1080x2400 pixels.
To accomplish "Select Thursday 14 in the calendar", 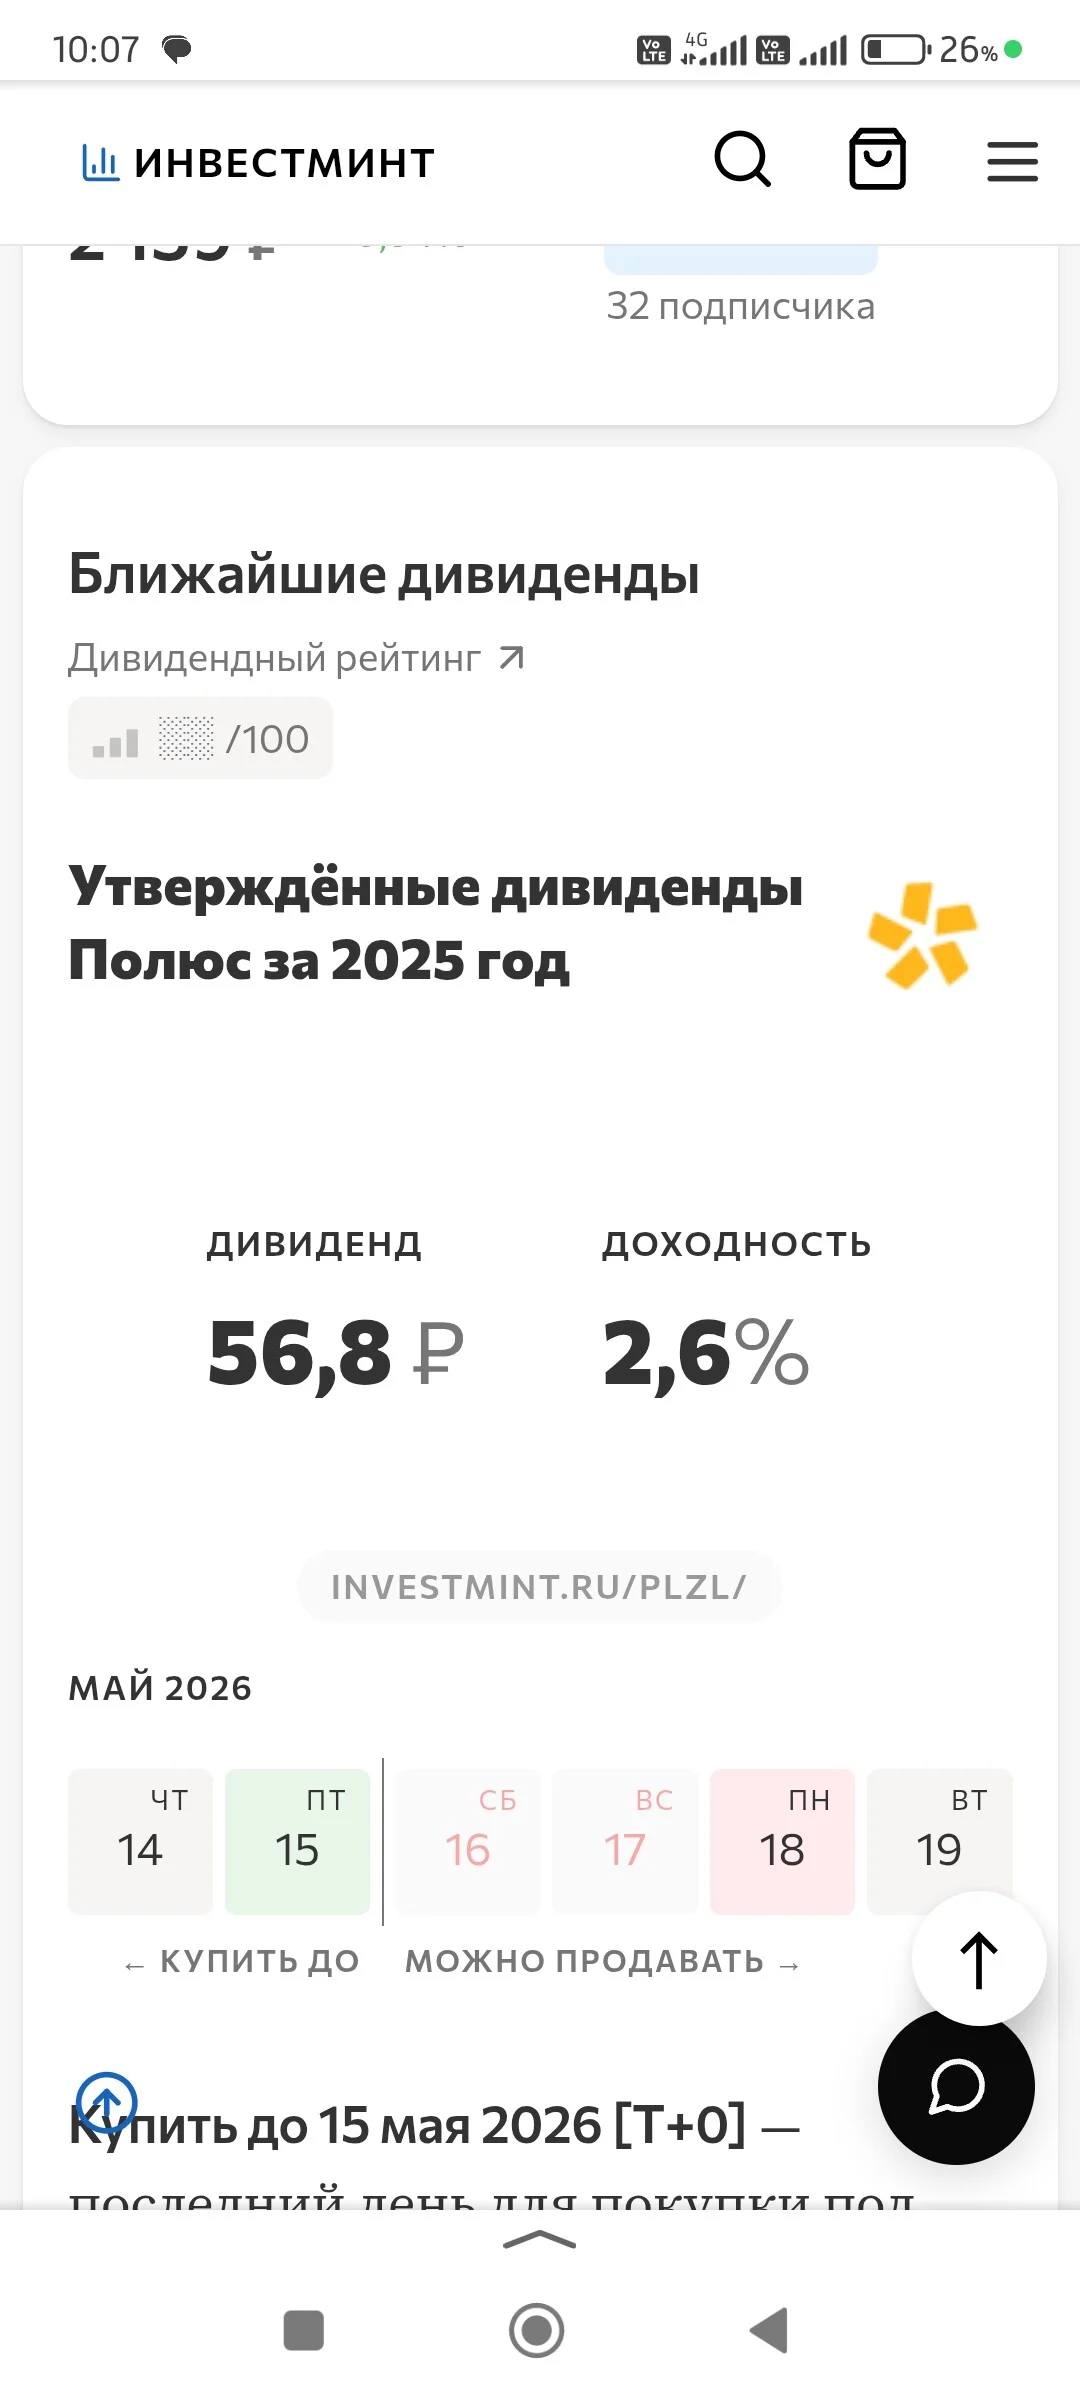I will point(140,1842).
